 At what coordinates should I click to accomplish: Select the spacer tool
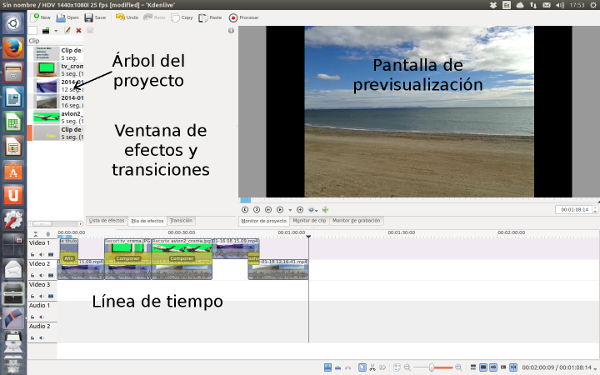382,368
